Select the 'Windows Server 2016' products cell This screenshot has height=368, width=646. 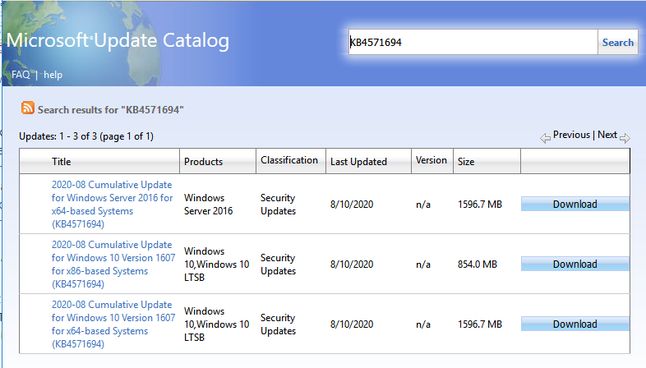pos(208,204)
